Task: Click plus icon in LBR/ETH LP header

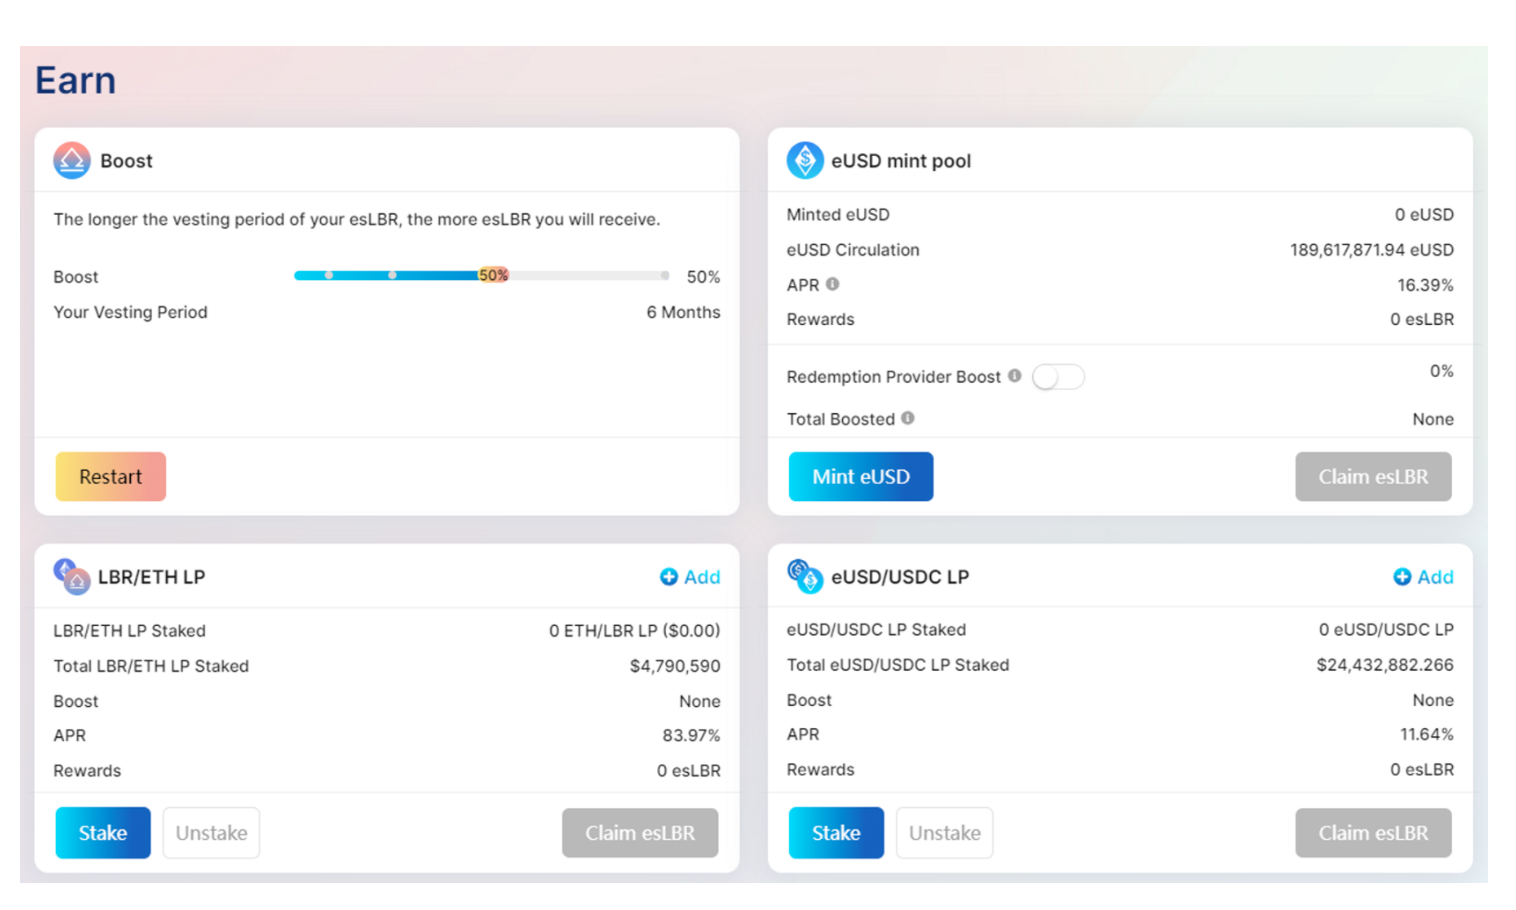Action: [669, 577]
